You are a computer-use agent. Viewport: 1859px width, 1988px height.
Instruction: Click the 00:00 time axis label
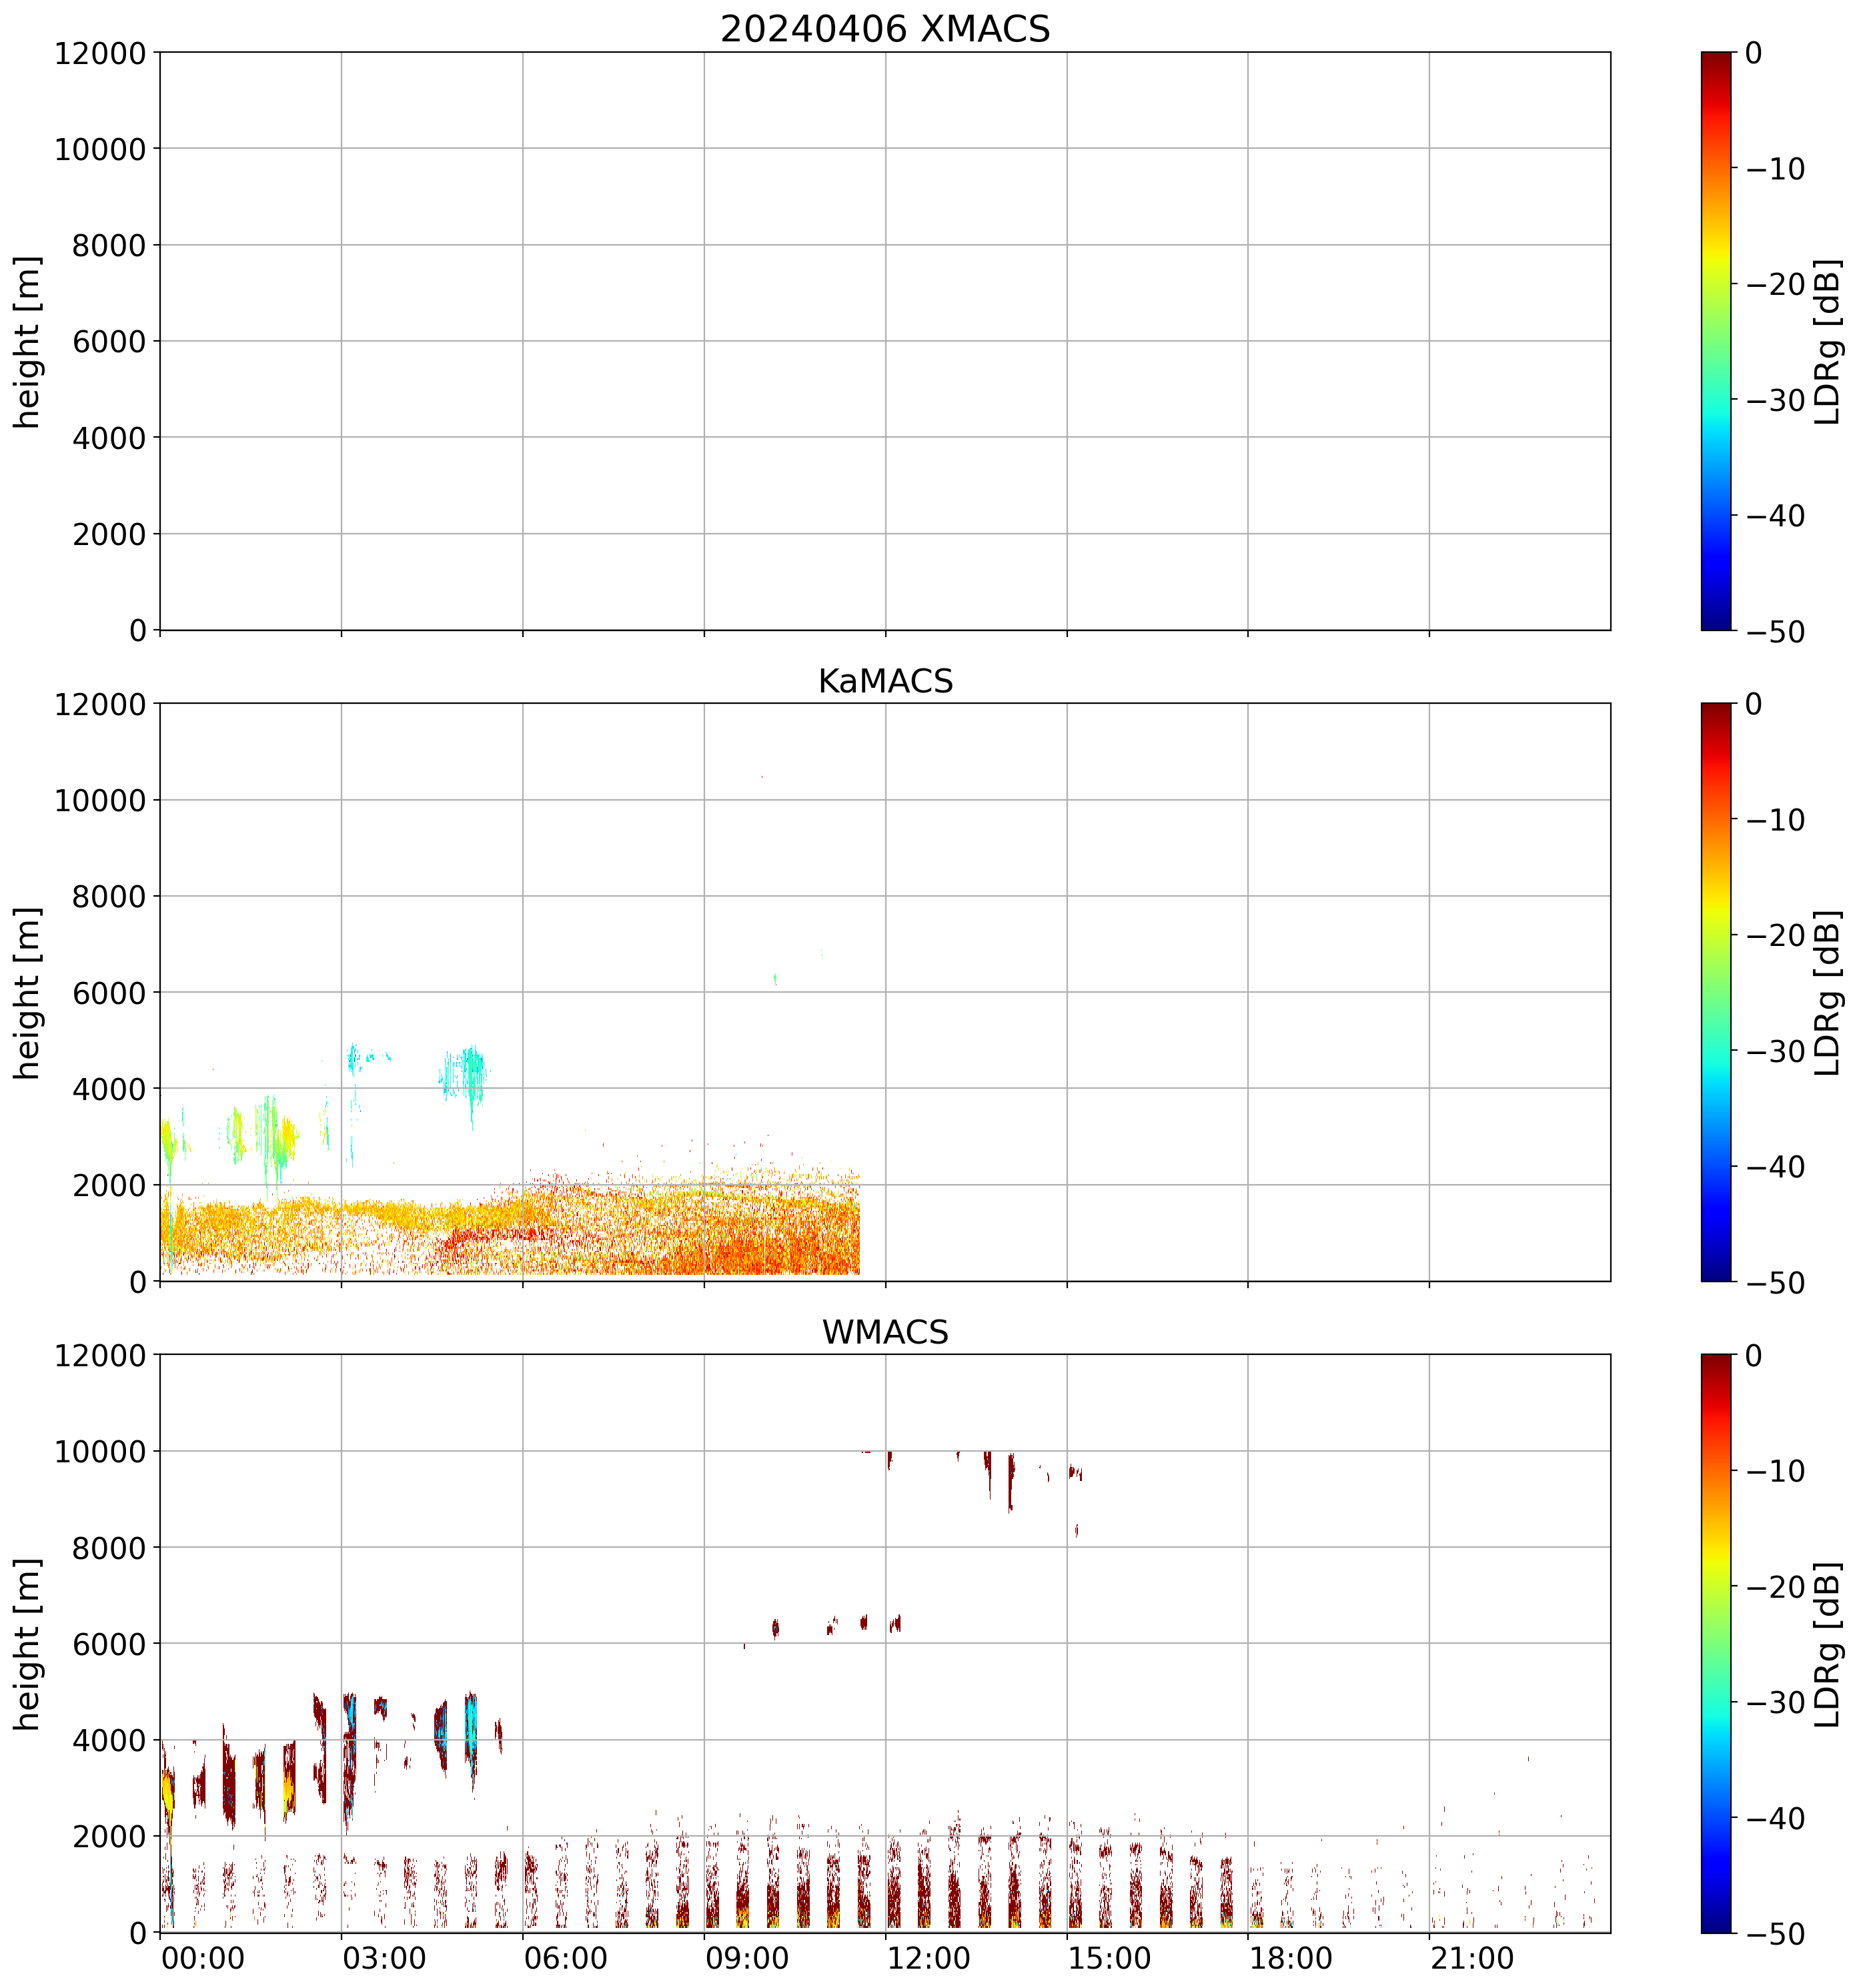point(203,1958)
